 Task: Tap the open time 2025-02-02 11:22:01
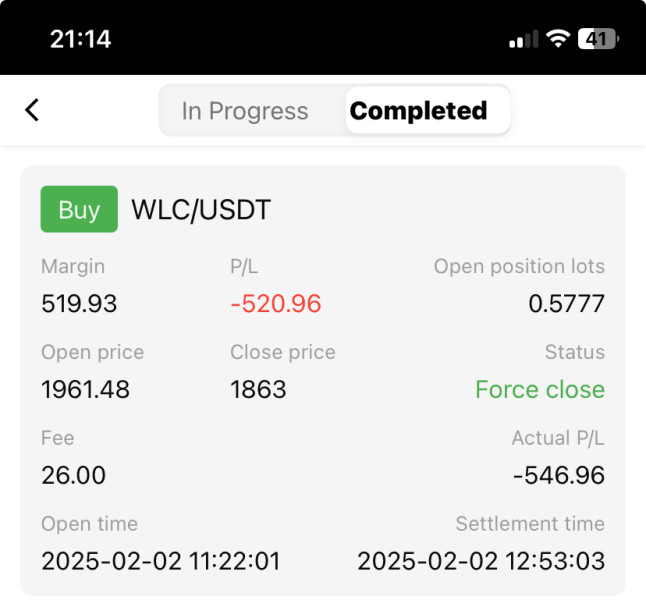pos(160,561)
